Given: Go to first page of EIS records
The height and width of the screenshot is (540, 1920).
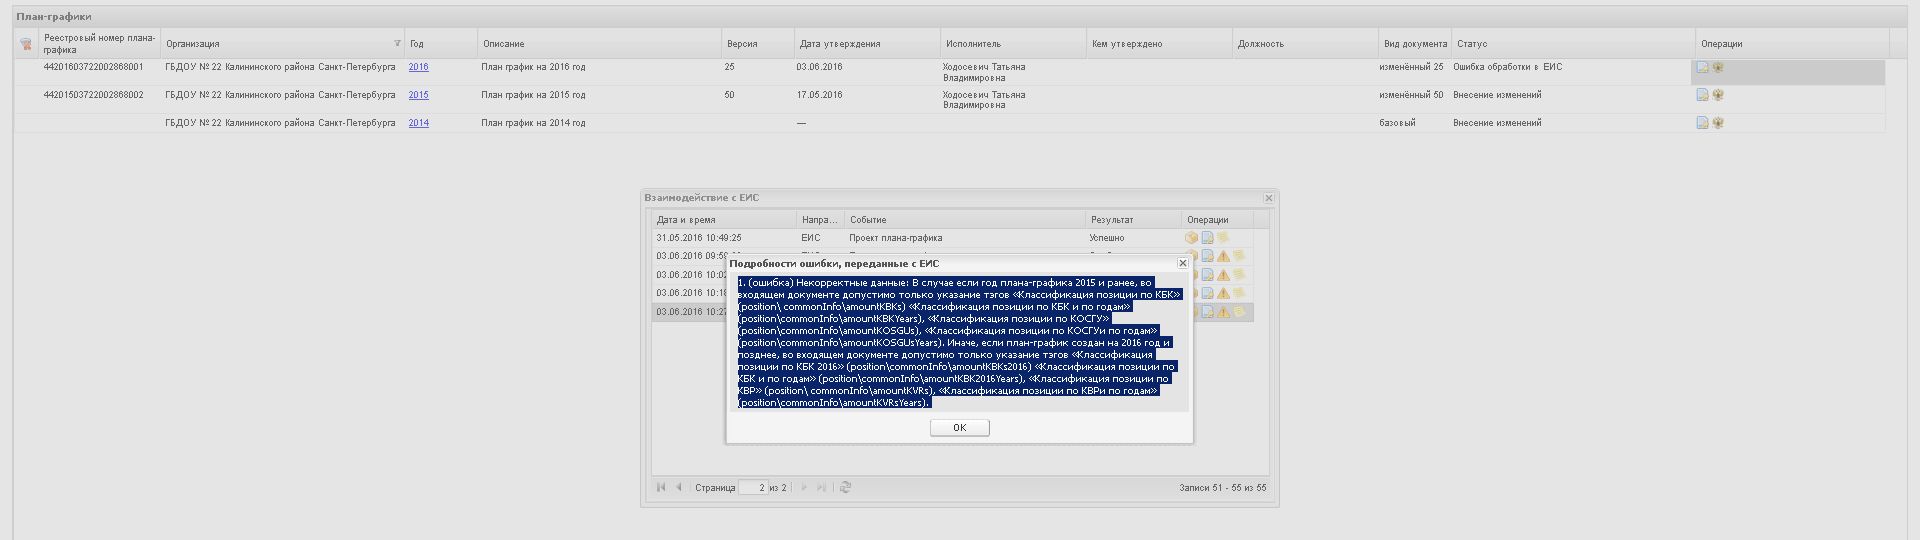Looking at the screenshot, I should [661, 487].
